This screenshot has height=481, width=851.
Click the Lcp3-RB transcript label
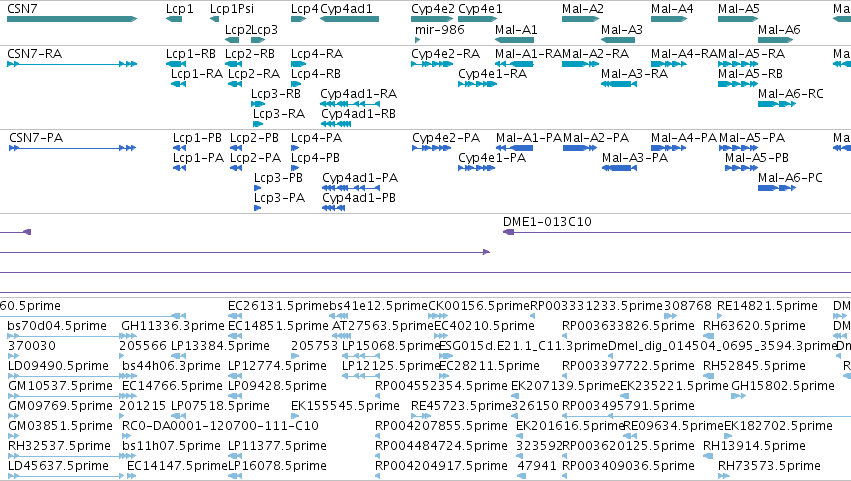pos(276,94)
